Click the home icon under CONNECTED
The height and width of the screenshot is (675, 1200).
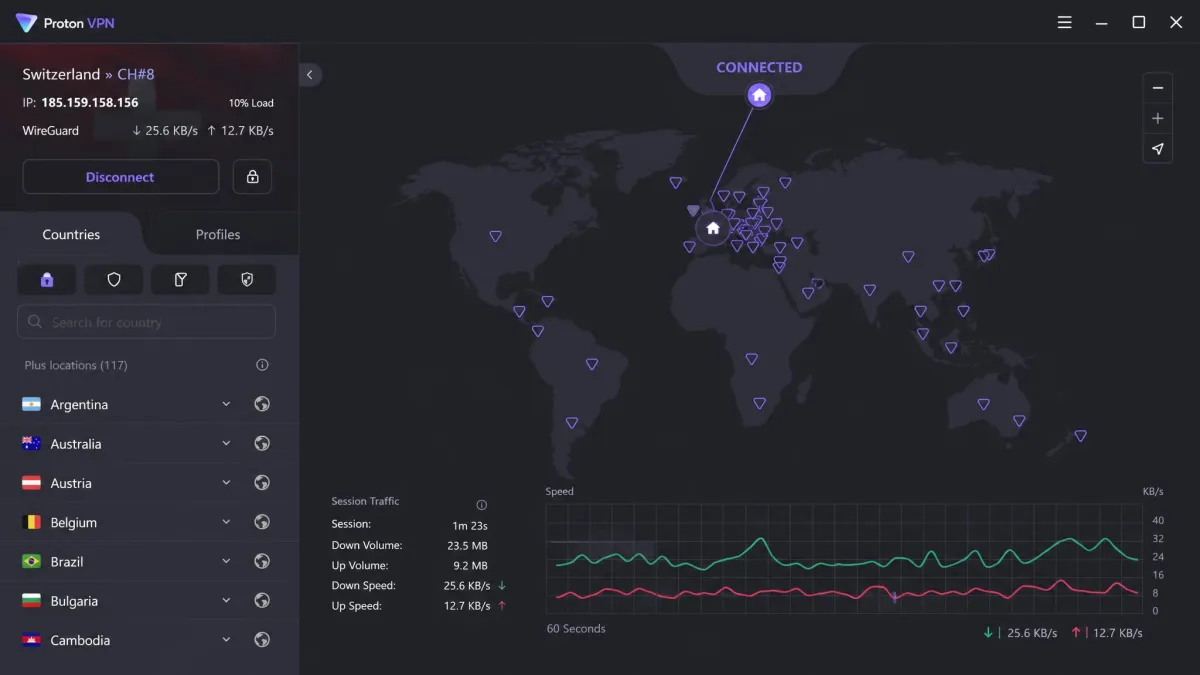pos(759,95)
